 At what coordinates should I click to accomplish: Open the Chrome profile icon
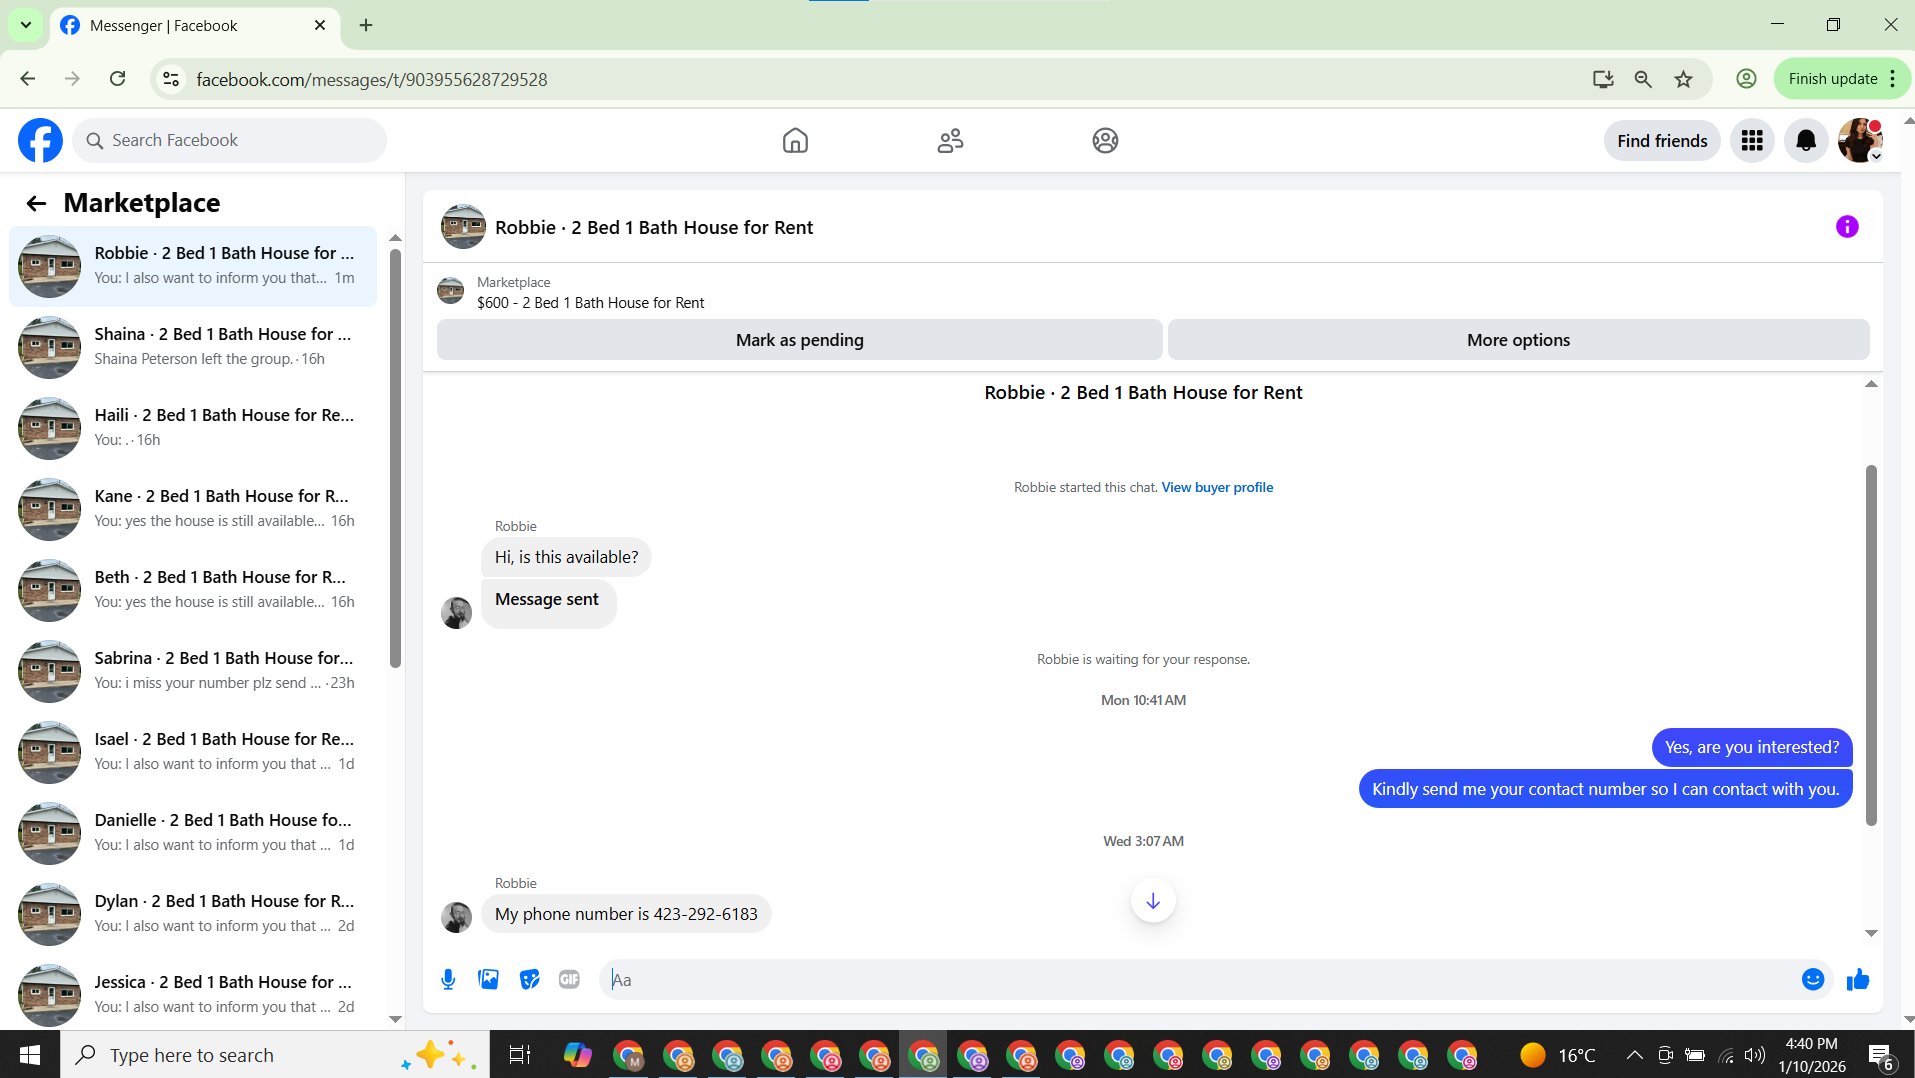point(1746,79)
